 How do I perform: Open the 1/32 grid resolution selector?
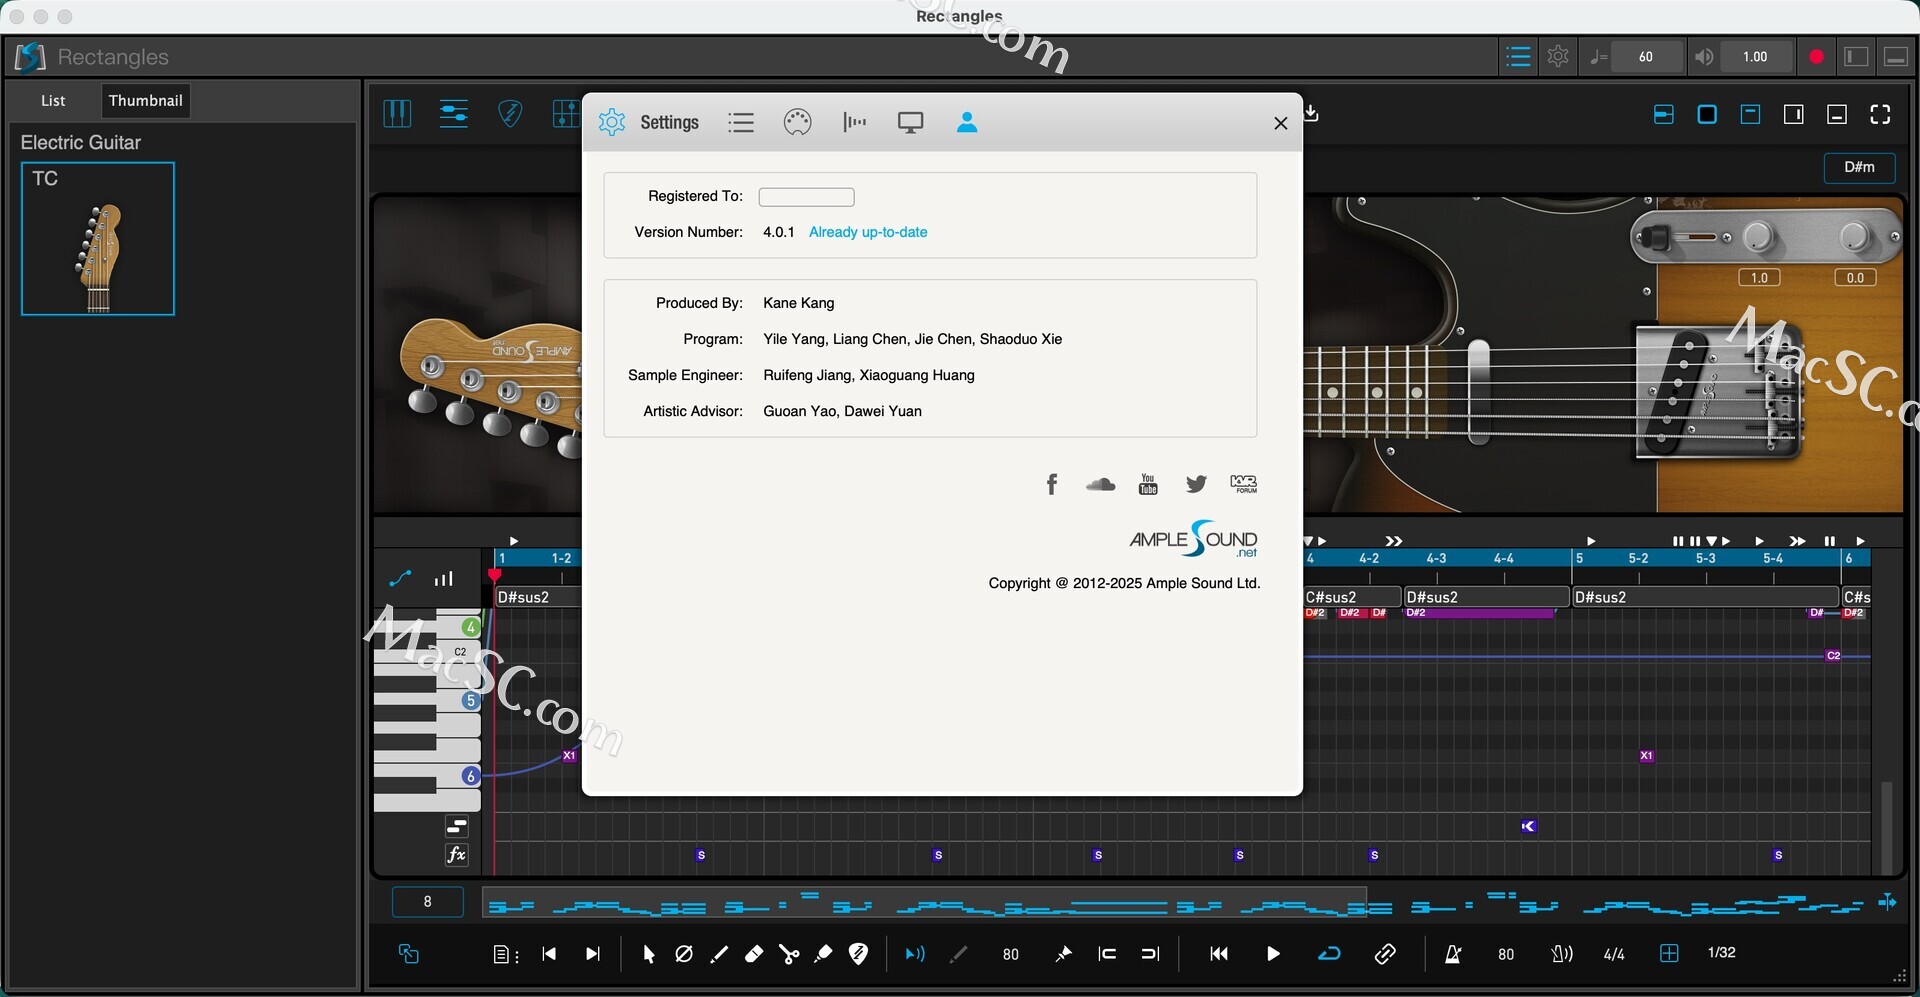coord(1721,953)
